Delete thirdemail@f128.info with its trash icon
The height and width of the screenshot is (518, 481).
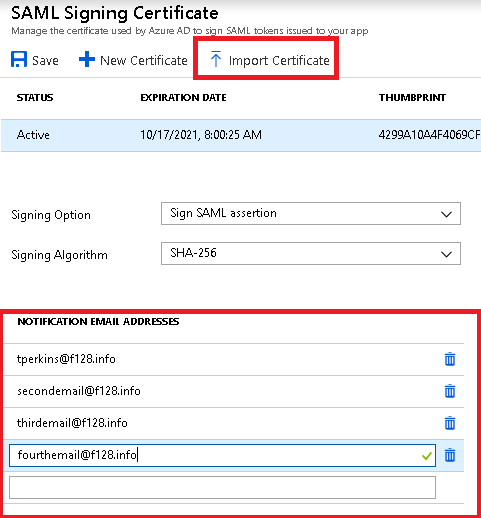pyautogui.click(x=450, y=423)
